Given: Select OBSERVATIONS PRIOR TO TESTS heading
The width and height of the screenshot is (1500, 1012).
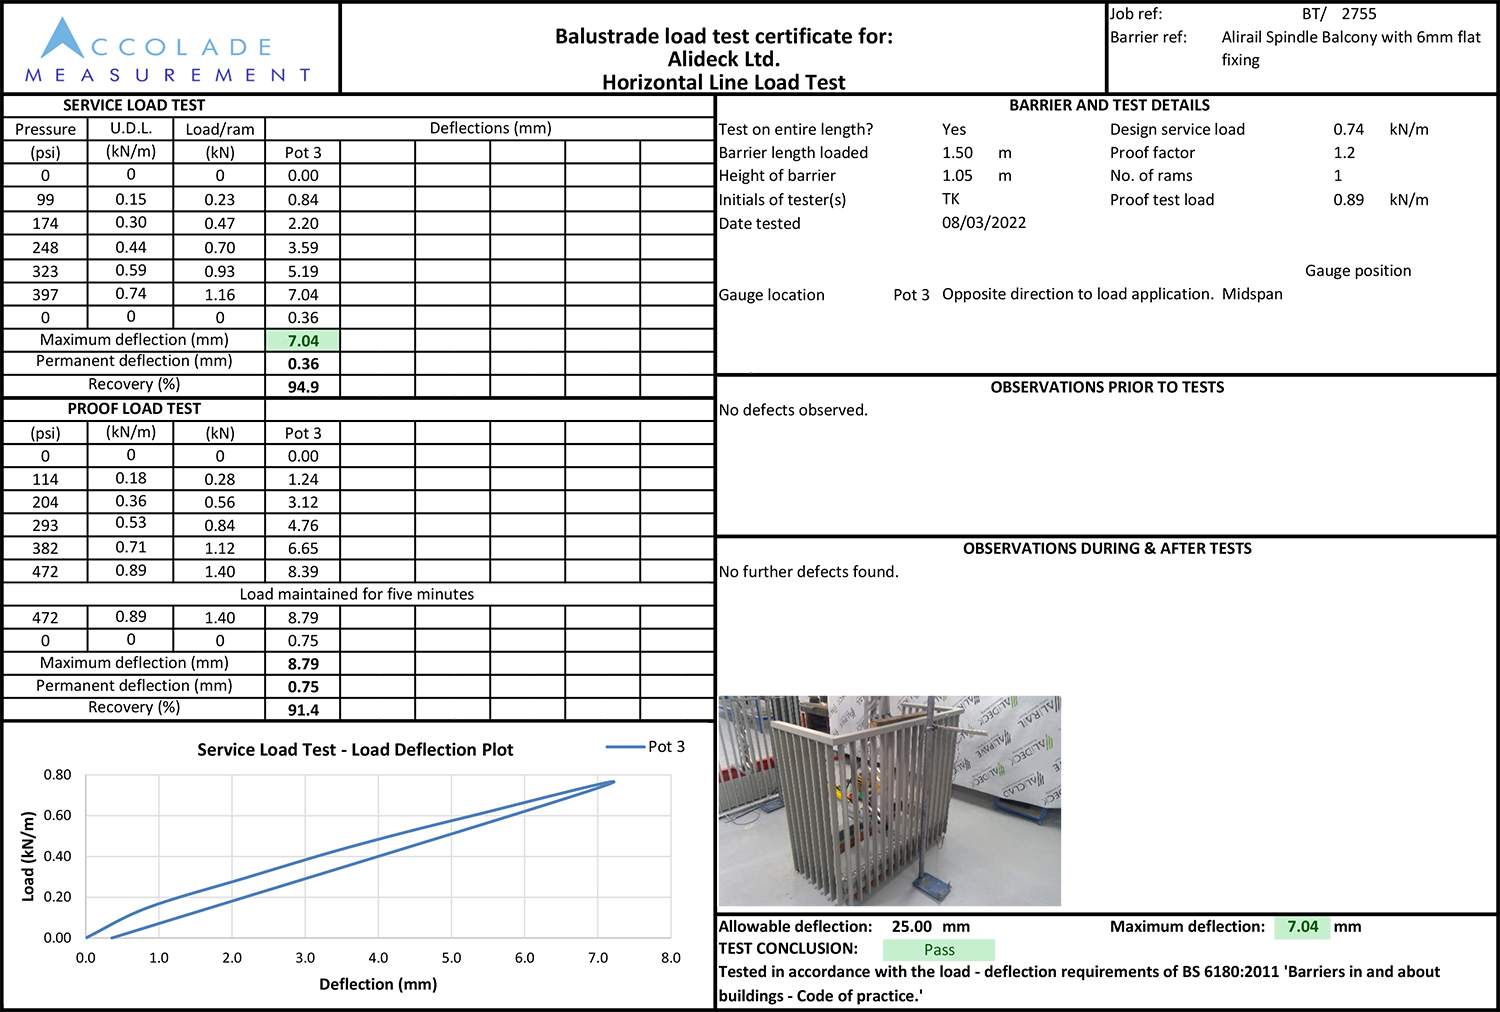Looking at the screenshot, I should click(x=1107, y=387).
